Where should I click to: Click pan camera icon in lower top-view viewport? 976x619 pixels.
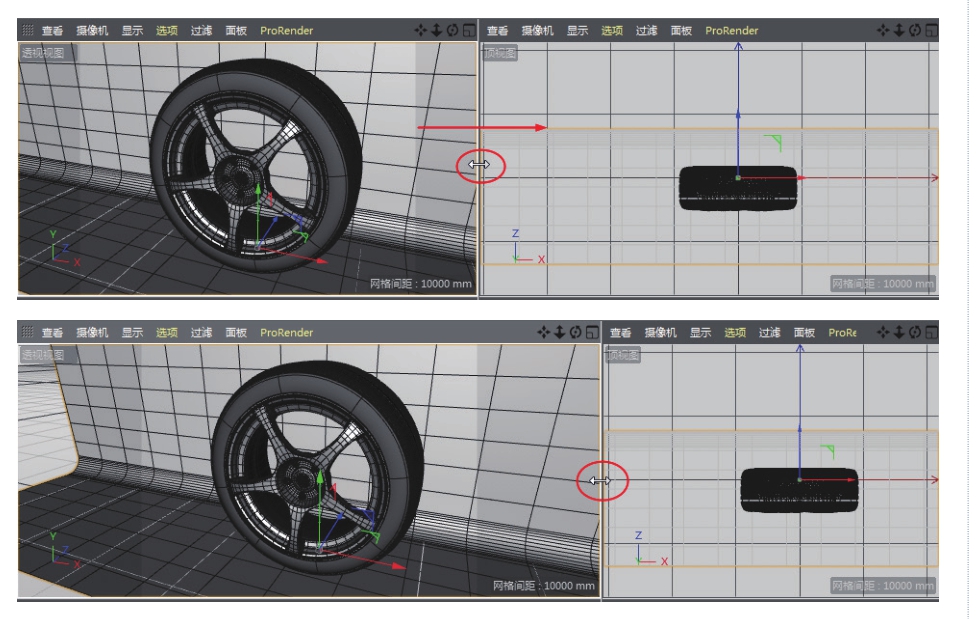(883, 333)
